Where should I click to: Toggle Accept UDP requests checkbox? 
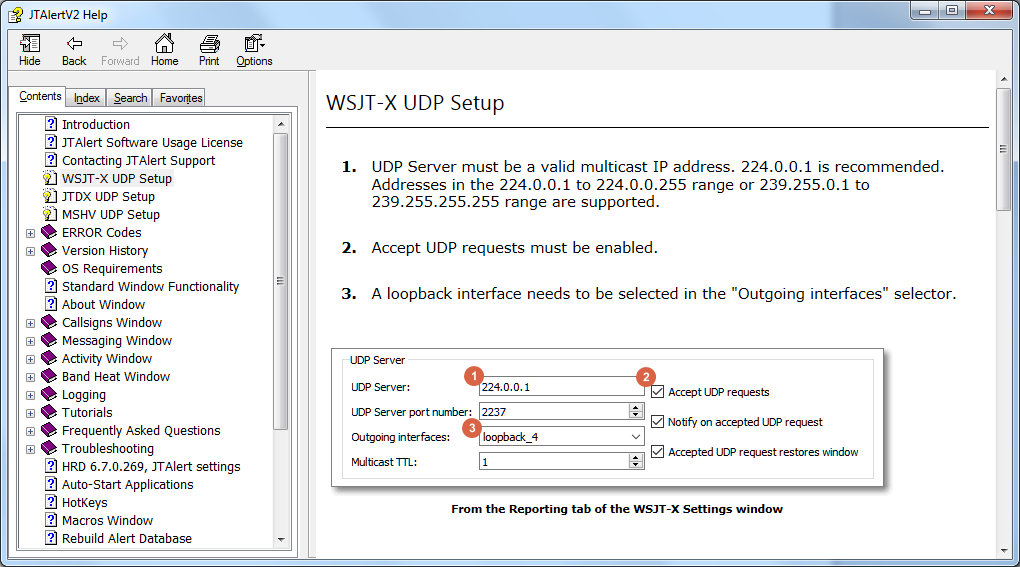pyautogui.click(x=658, y=392)
